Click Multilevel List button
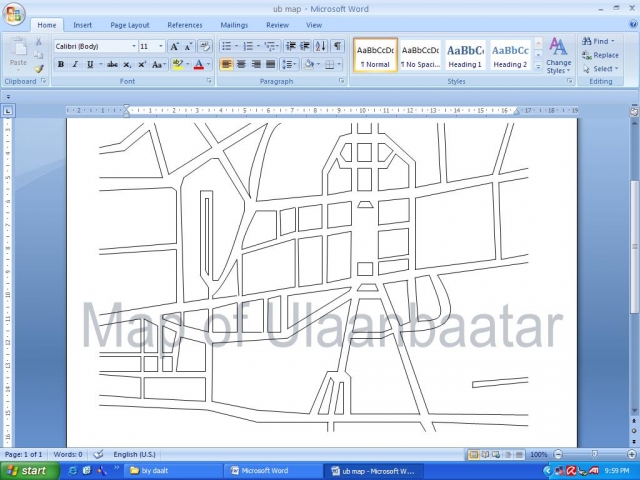The width and height of the screenshot is (640, 480). (270, 46)
